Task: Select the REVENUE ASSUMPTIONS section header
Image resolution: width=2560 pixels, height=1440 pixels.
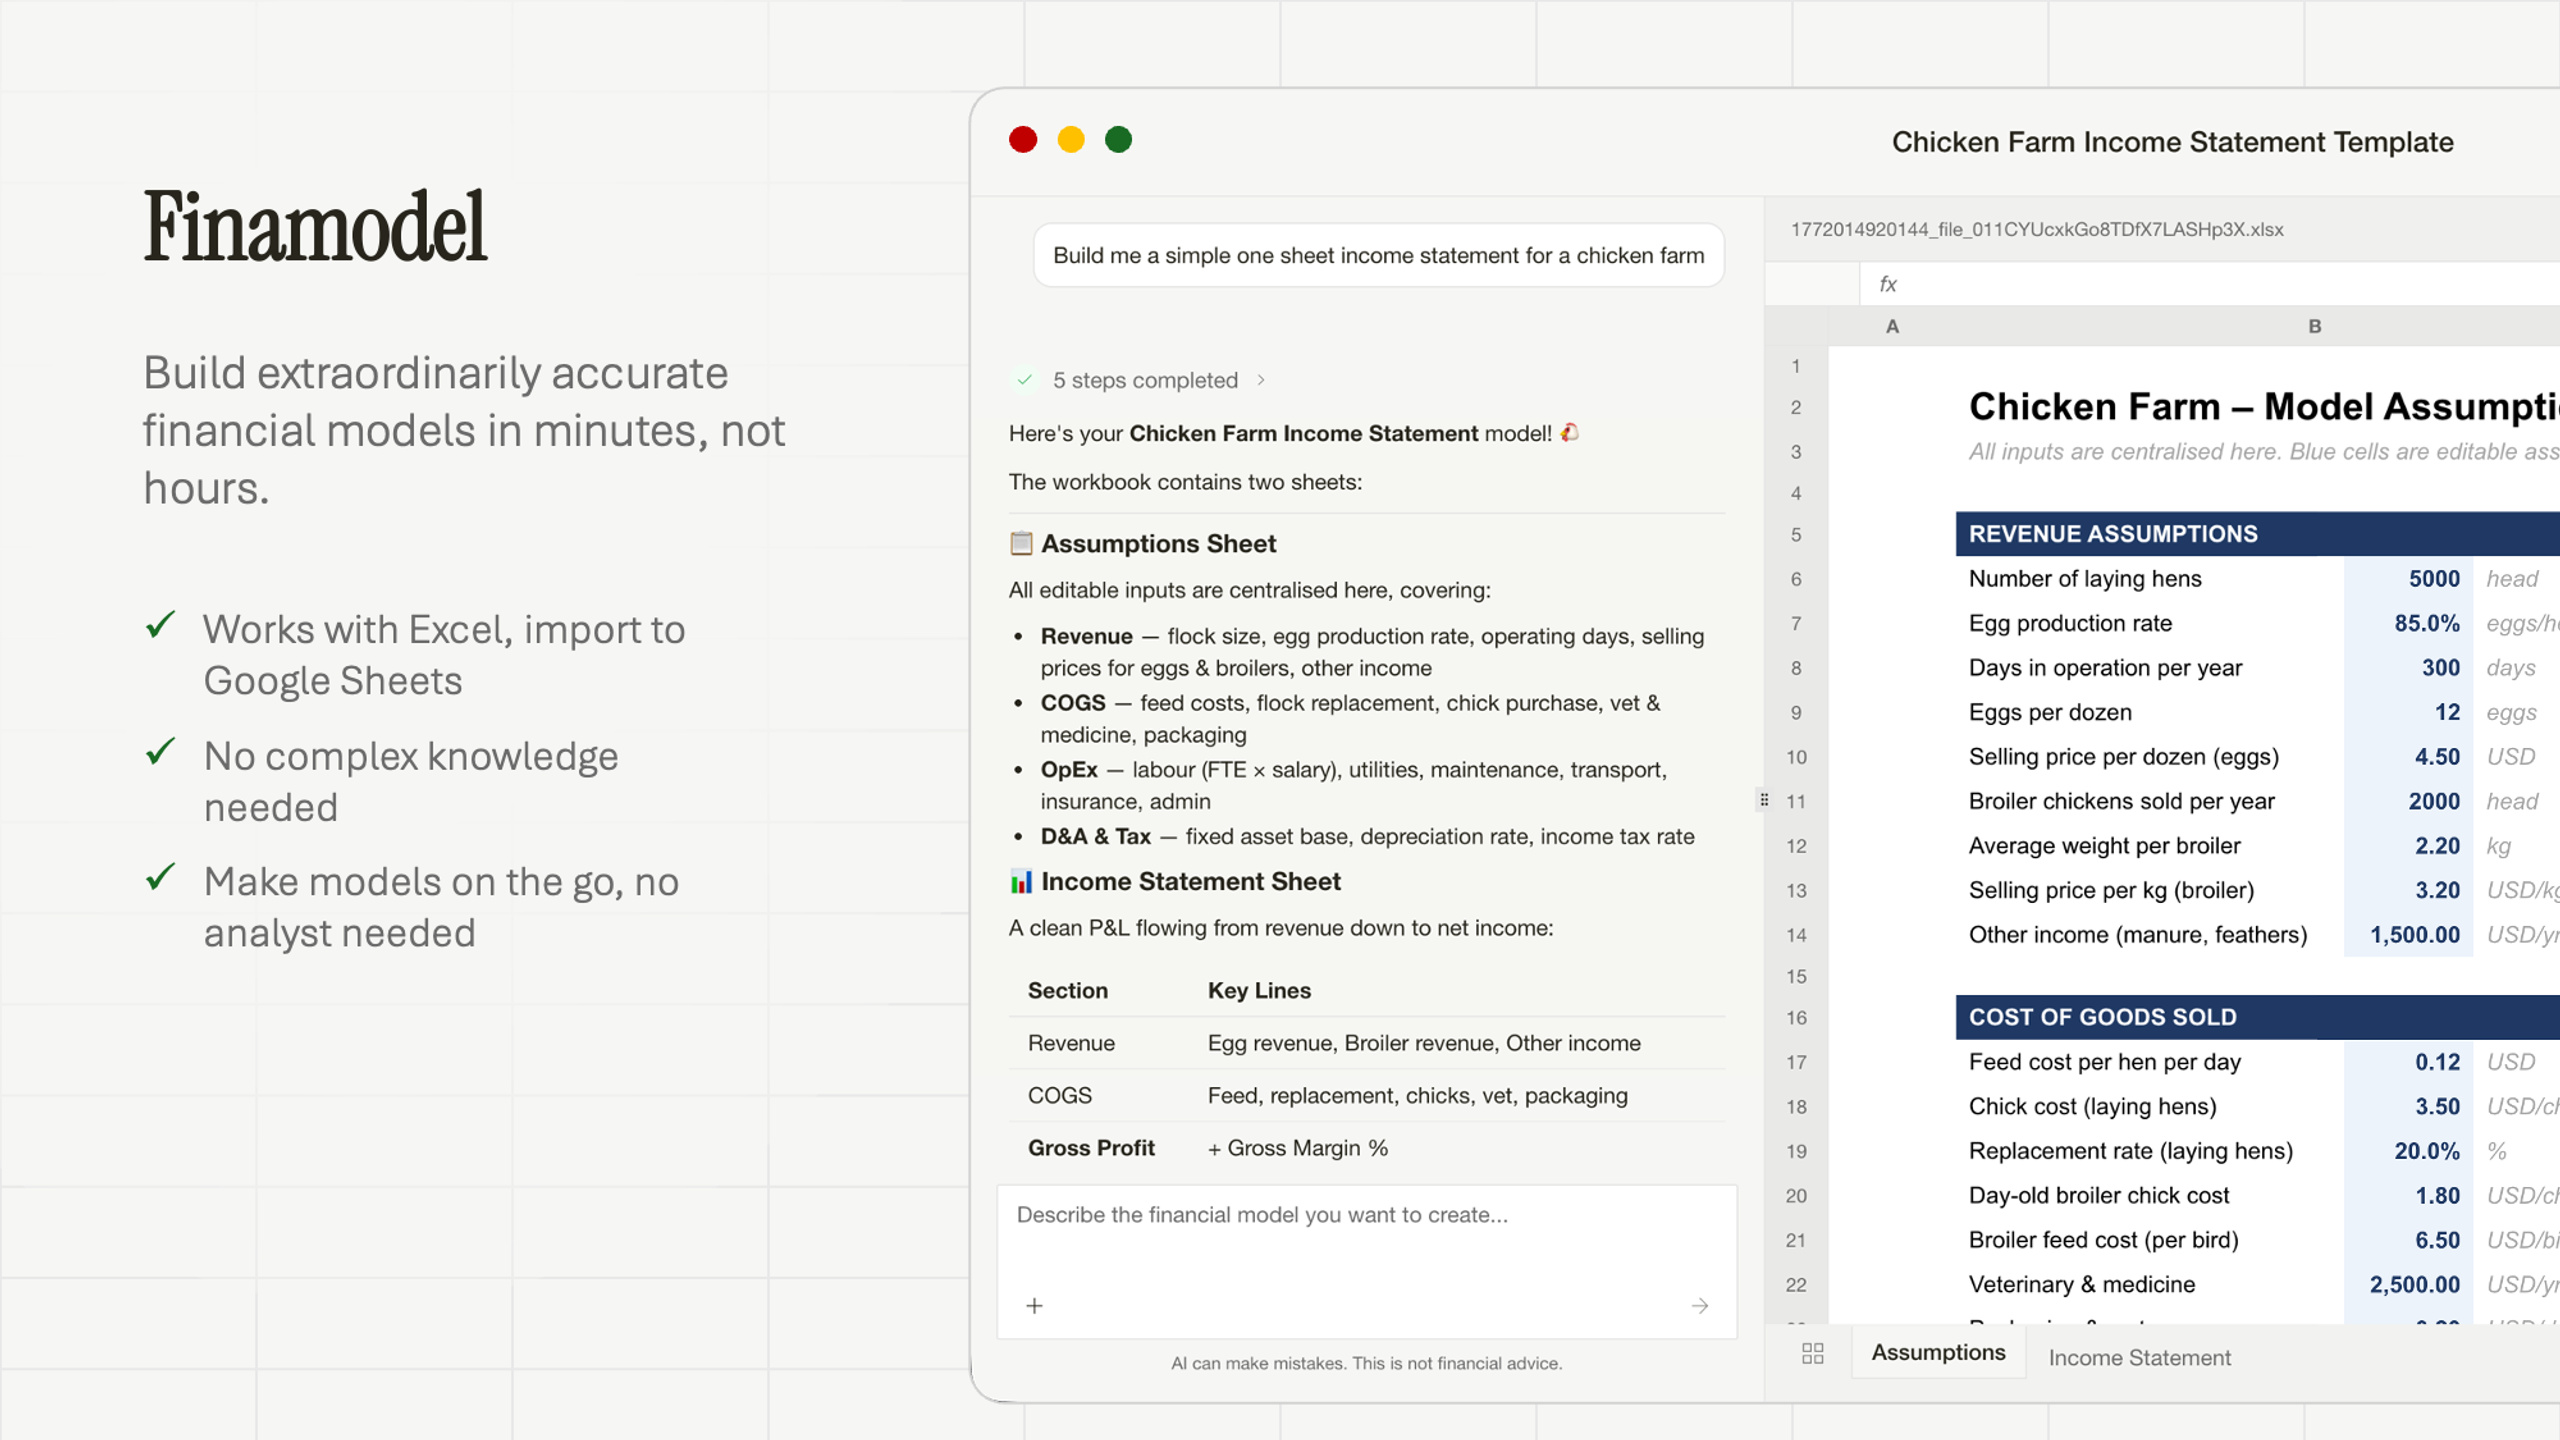Action: point(2258,534)
